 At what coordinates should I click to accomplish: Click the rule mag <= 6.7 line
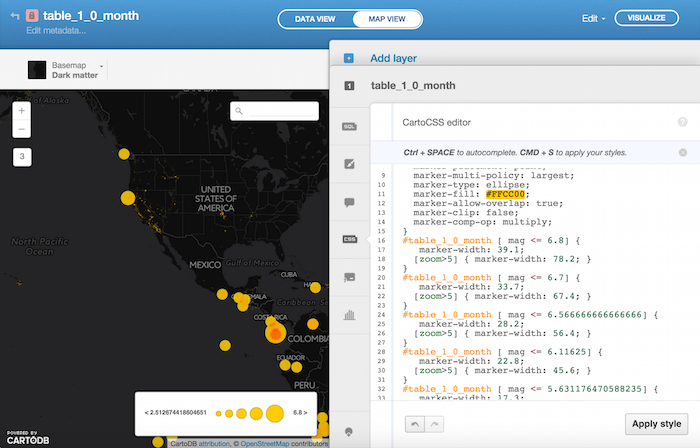coord(491,278)
